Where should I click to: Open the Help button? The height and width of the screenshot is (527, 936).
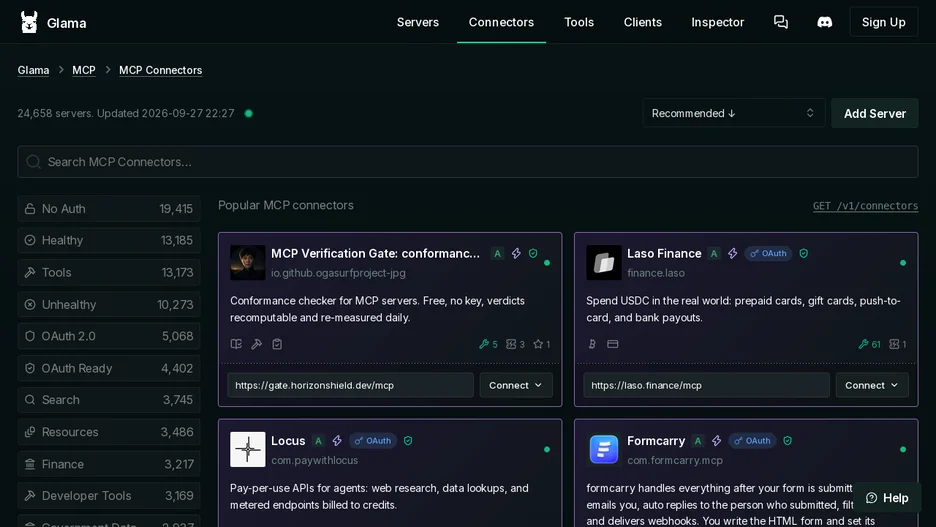pos(887,498)
